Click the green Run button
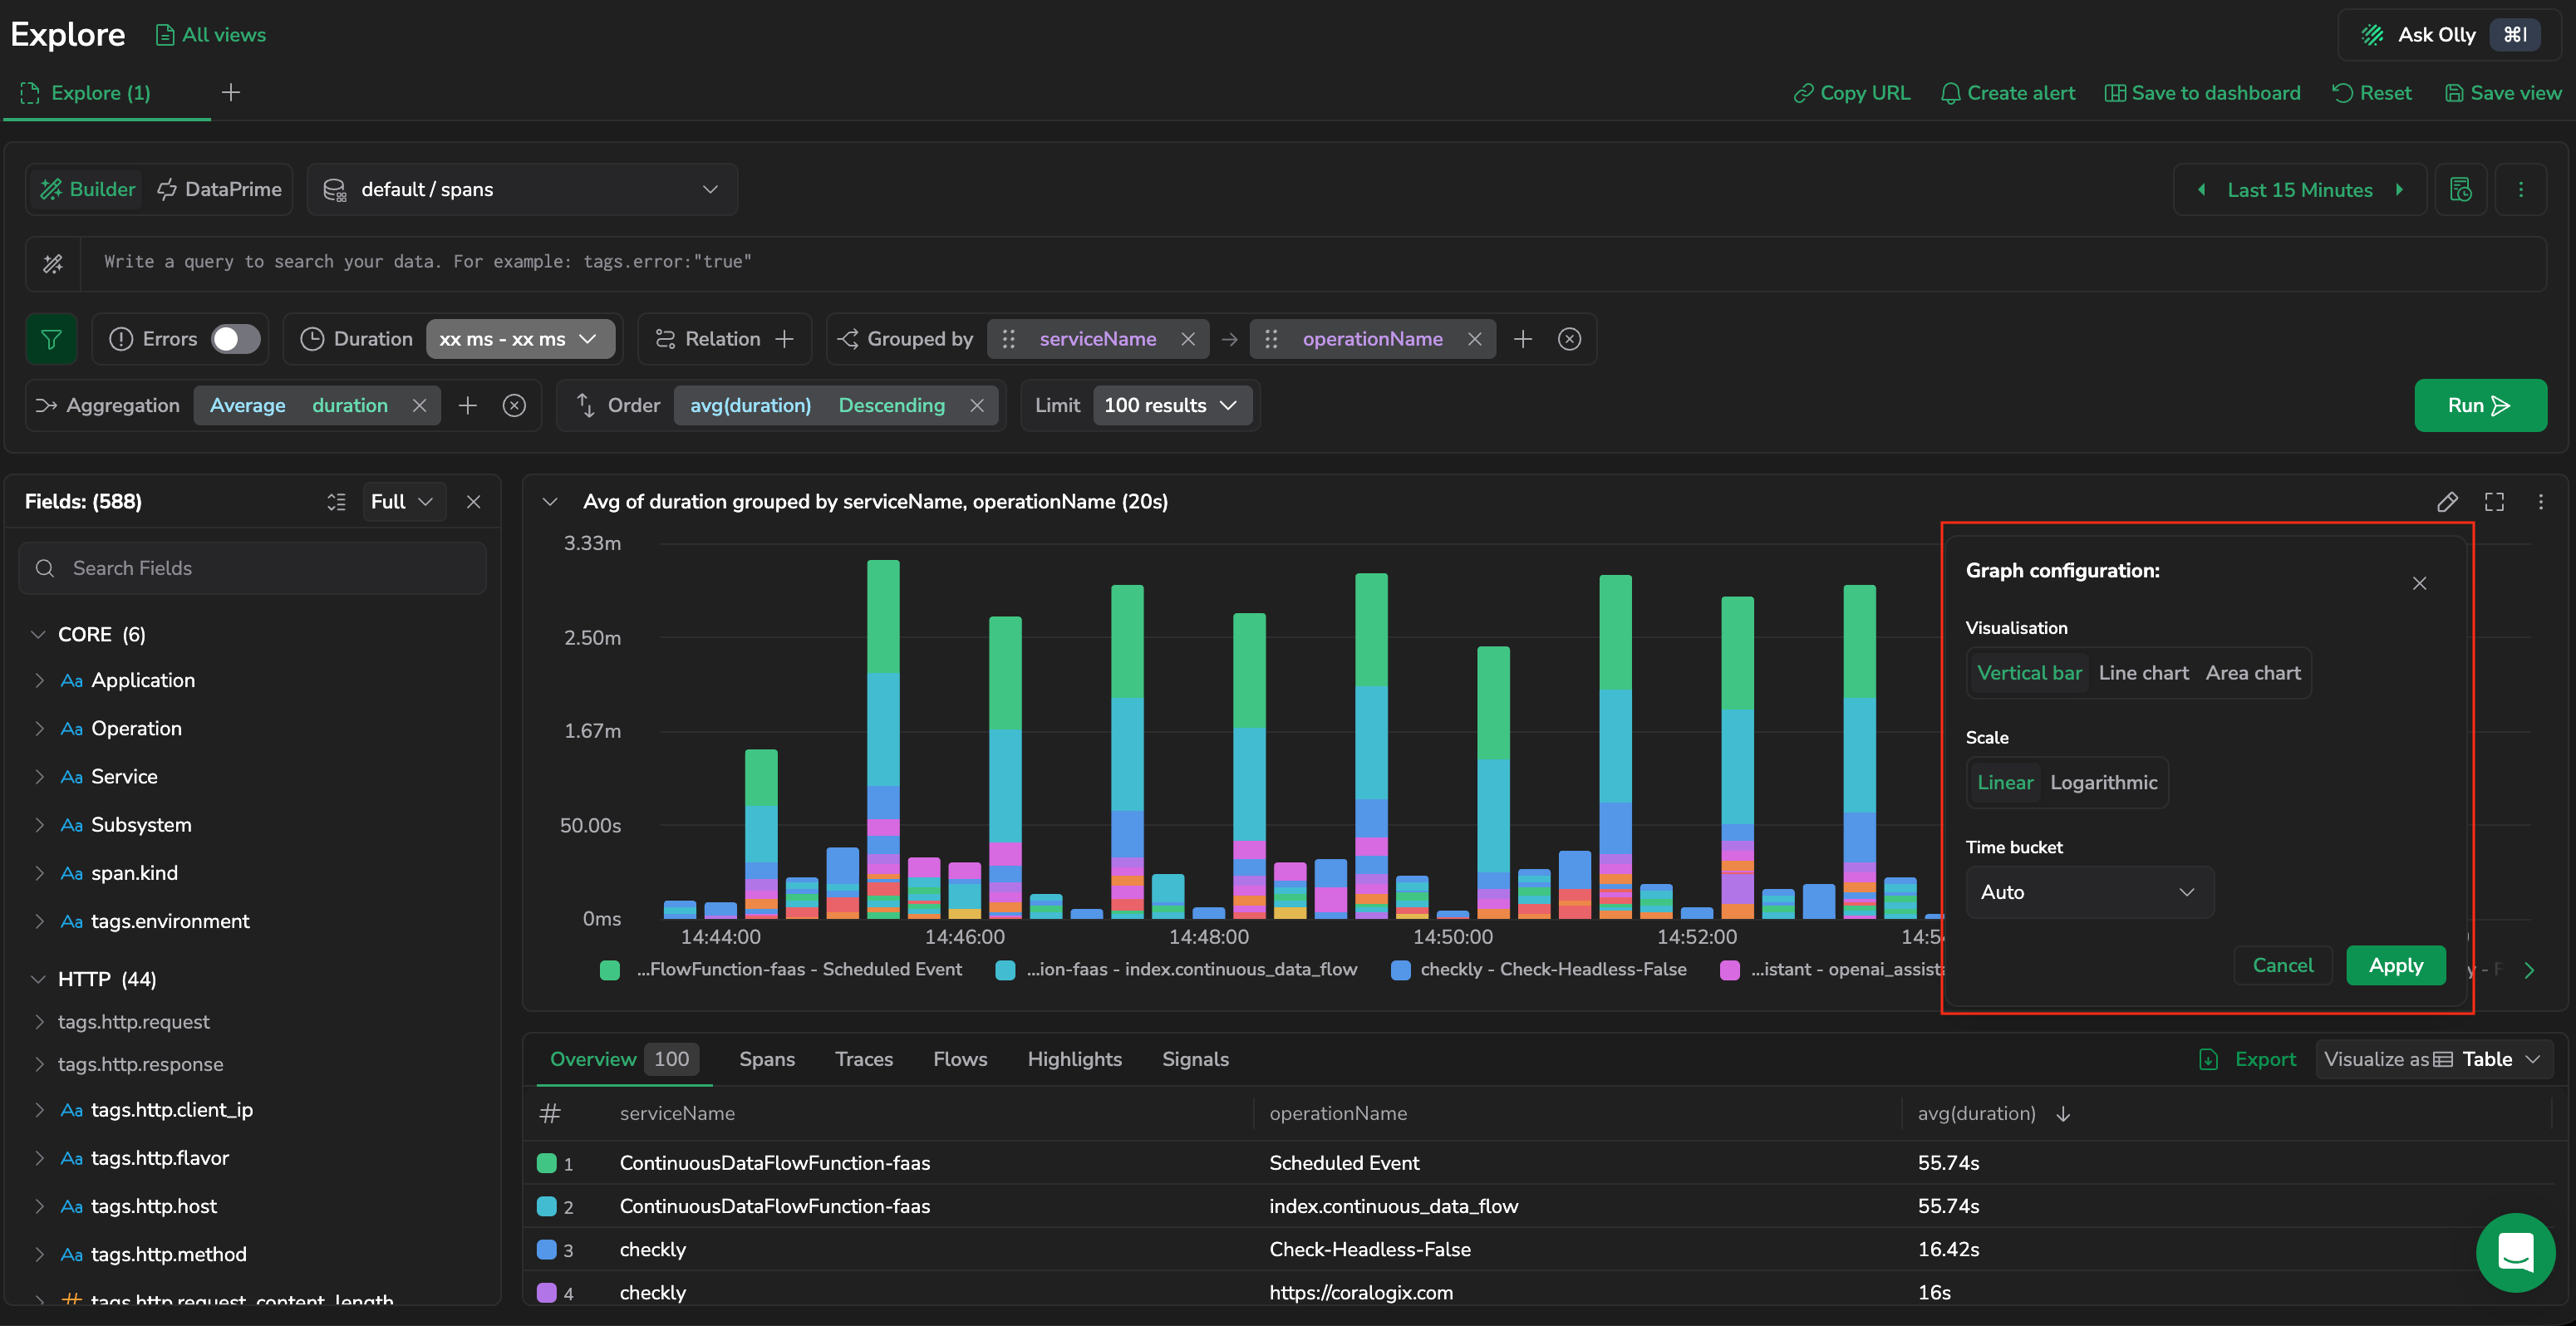Screen dimensions: 2576x1326 pyautogui.click(x=2480, y=406)
